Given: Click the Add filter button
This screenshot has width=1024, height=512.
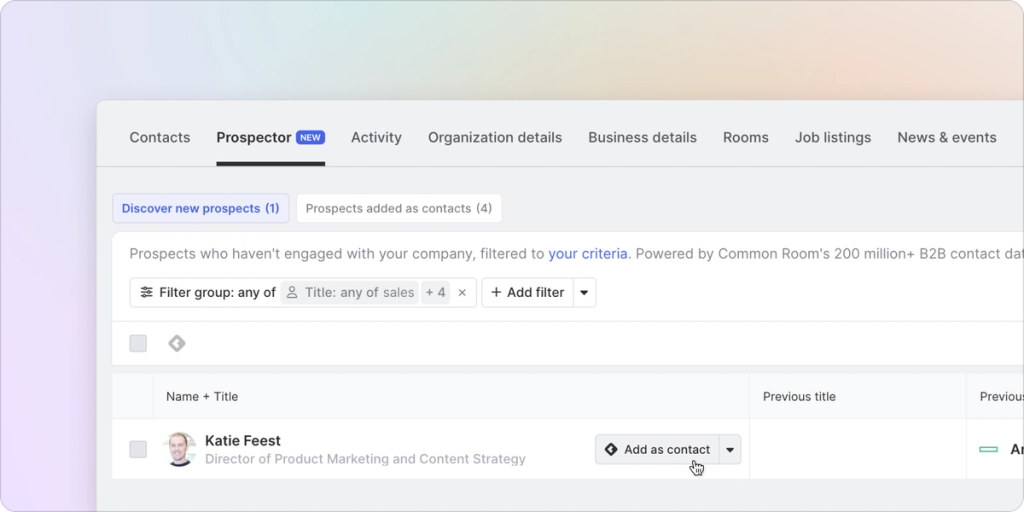Looking at the screenshot, I should point(528,293).
